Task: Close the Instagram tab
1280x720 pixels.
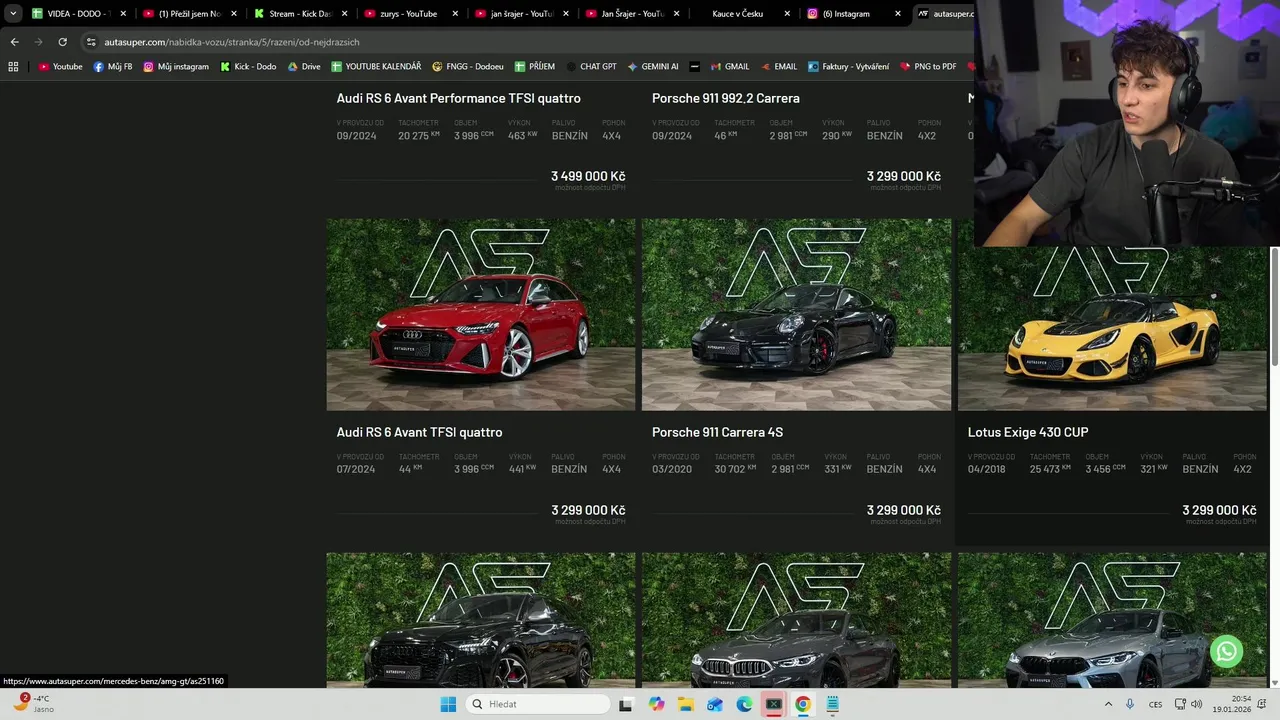Action: click(x=897, y=14)
